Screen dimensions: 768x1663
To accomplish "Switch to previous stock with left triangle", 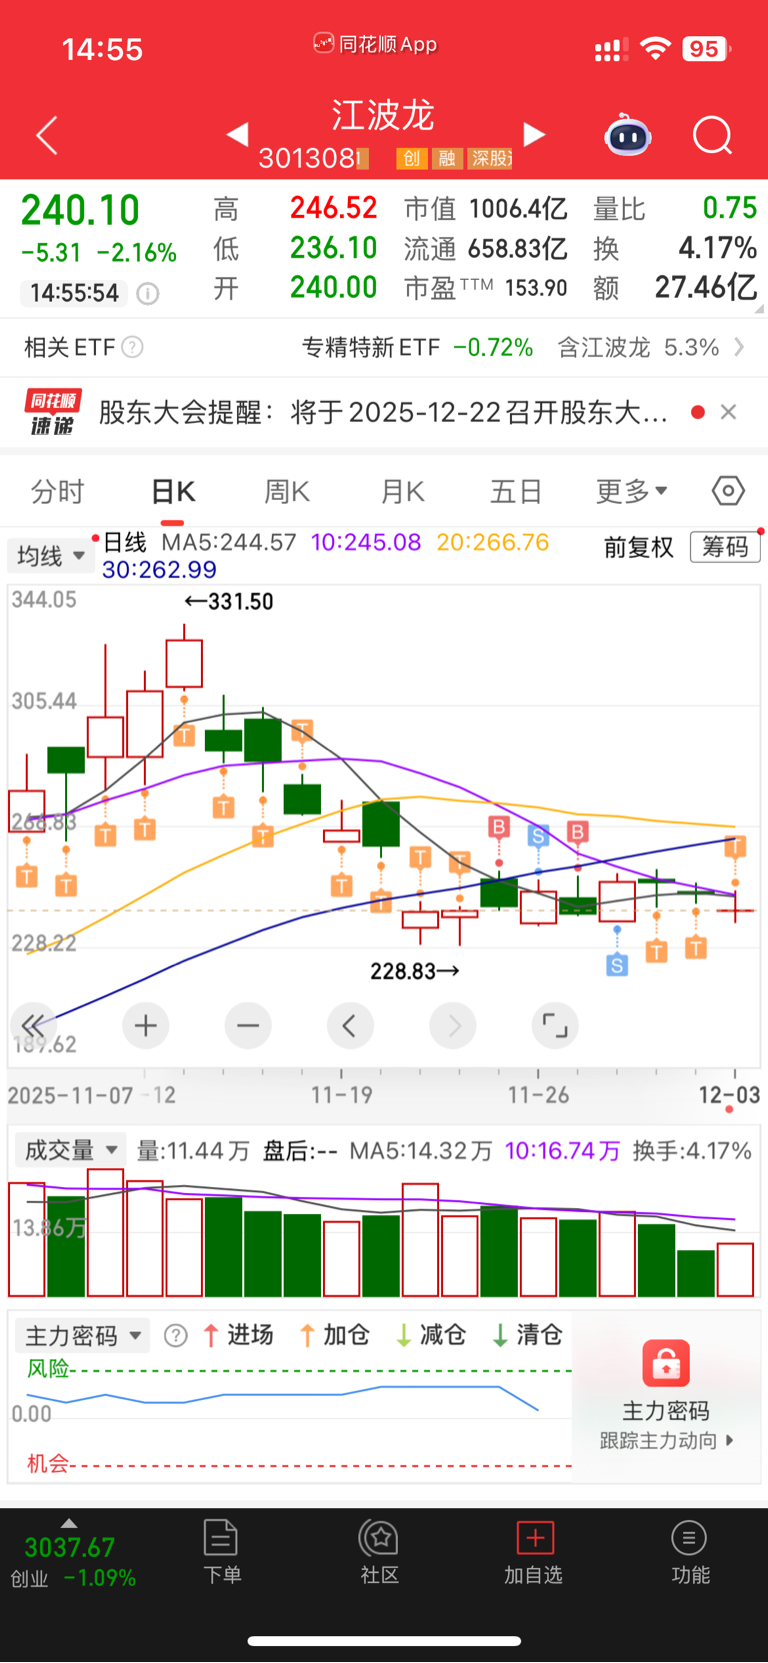I will pyautogui.click(x=237, y=134).
